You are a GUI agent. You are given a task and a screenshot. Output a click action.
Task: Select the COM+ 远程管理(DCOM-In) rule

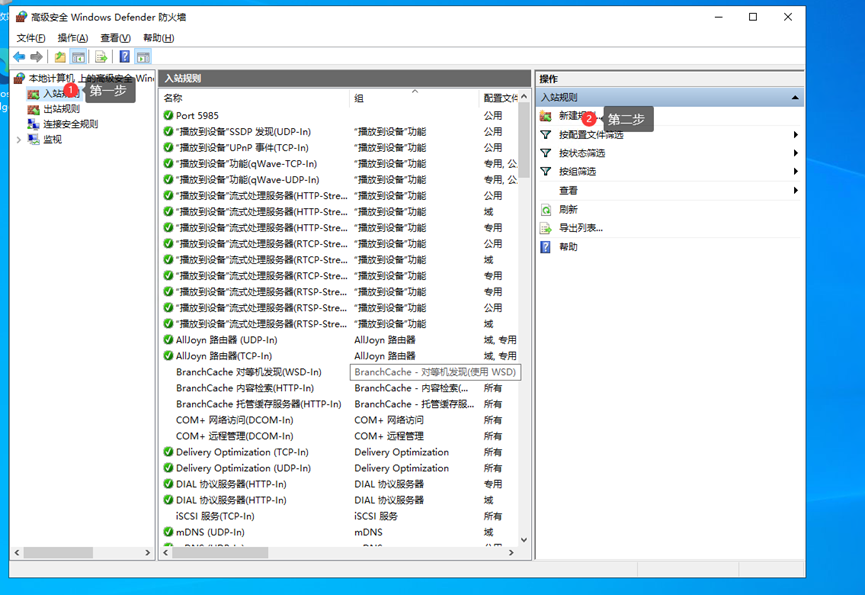click(234, 436)
